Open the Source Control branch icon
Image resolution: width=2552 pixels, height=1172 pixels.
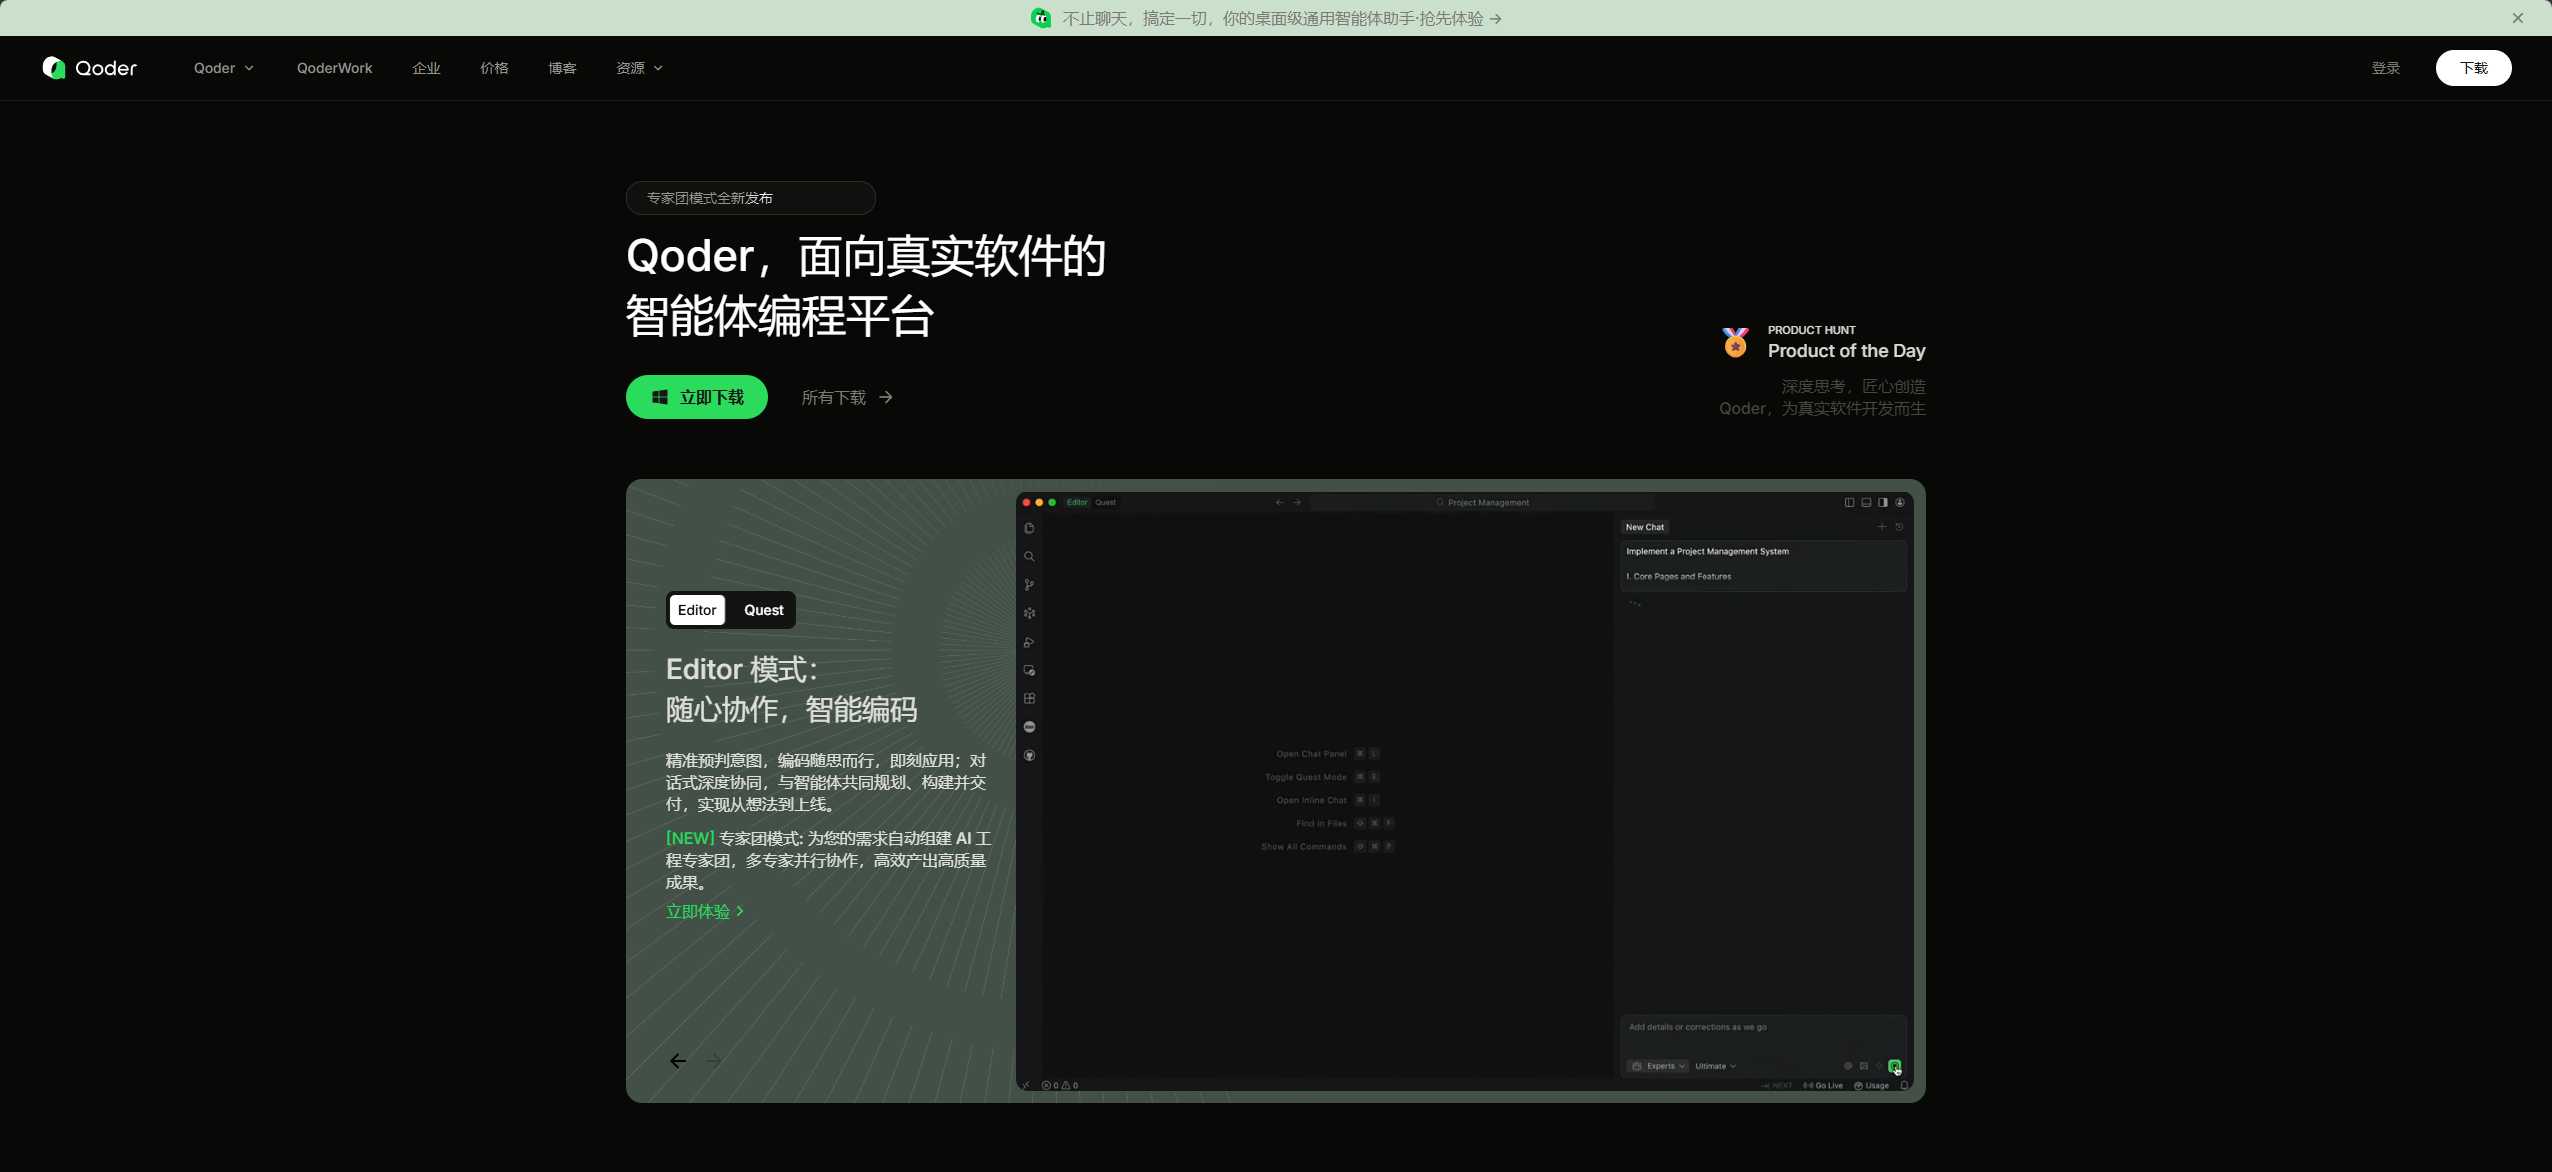[x=1029, y=585]
